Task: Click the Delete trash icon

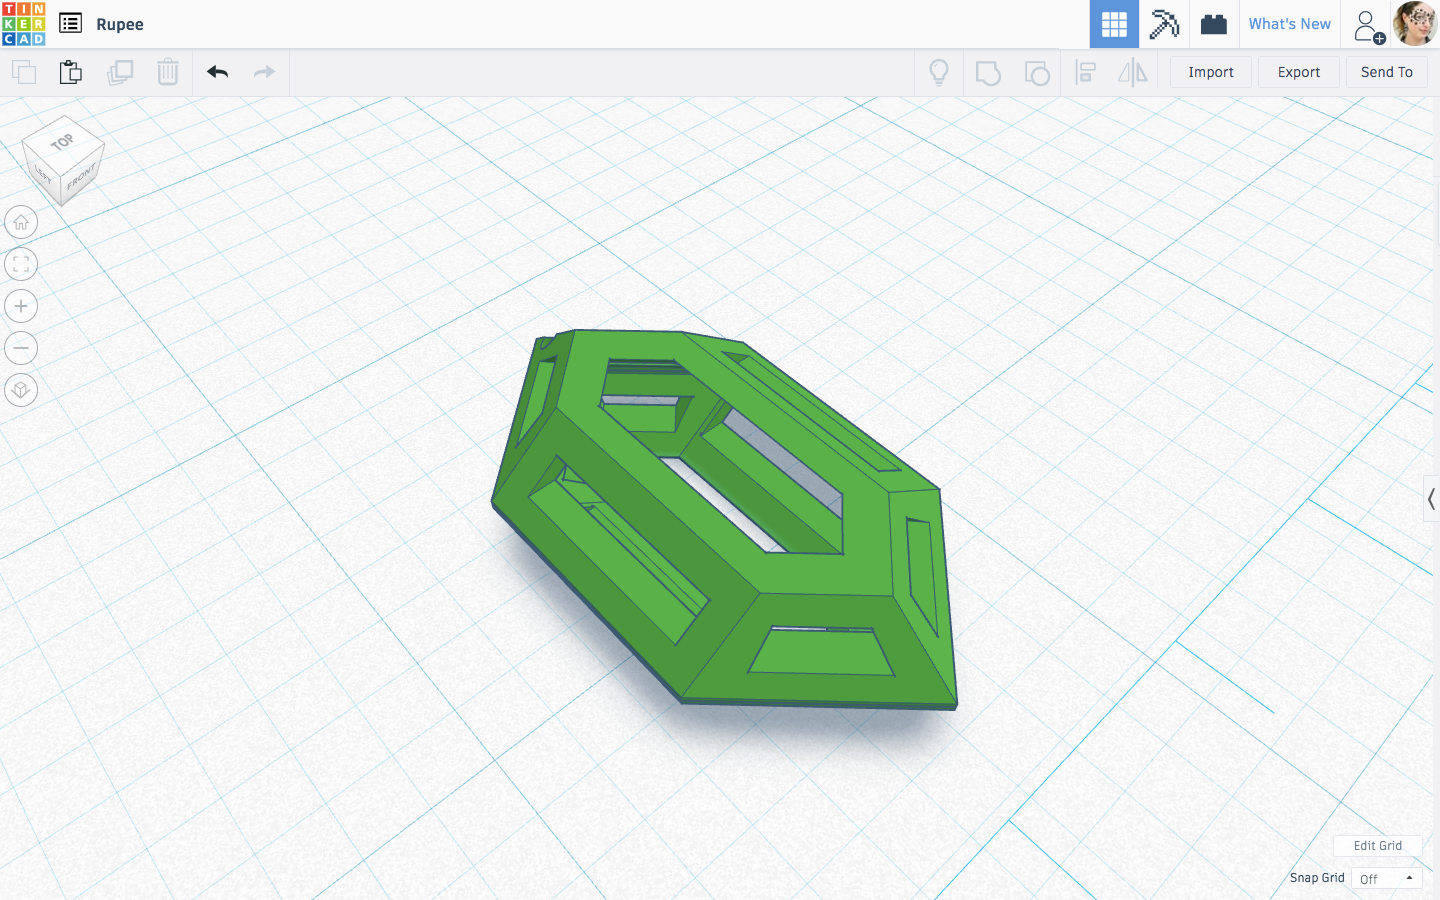Action: pyautogui.click(x=168, y=72)
